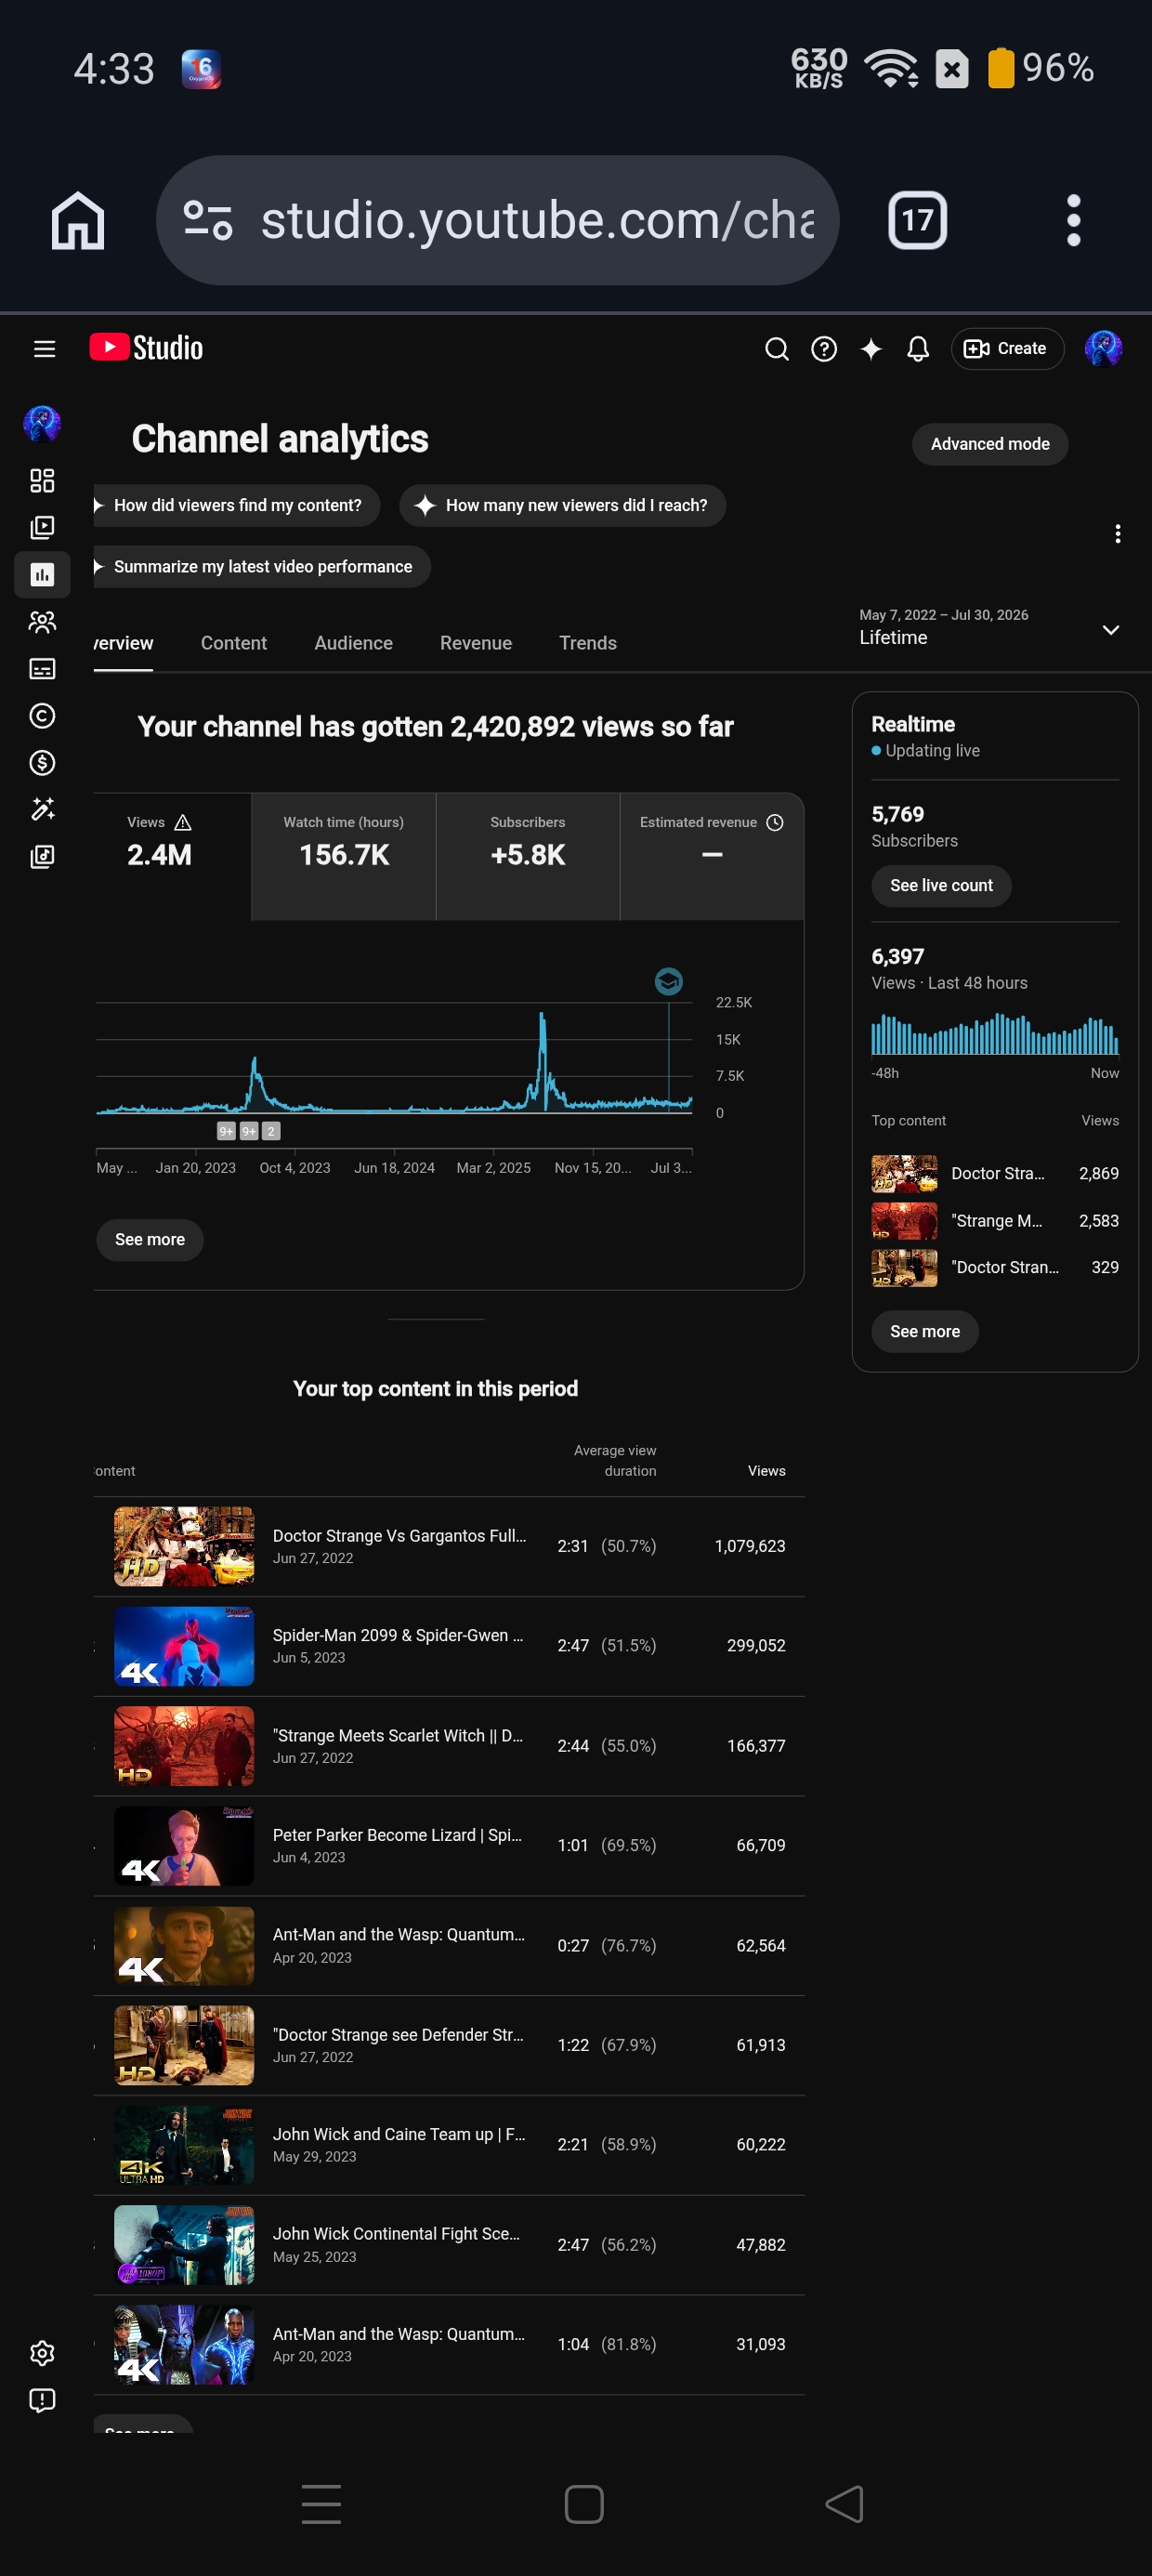Open Earn dollar sidebar icon
This screenshot has width=1152, height=2576.
(42, 763)
